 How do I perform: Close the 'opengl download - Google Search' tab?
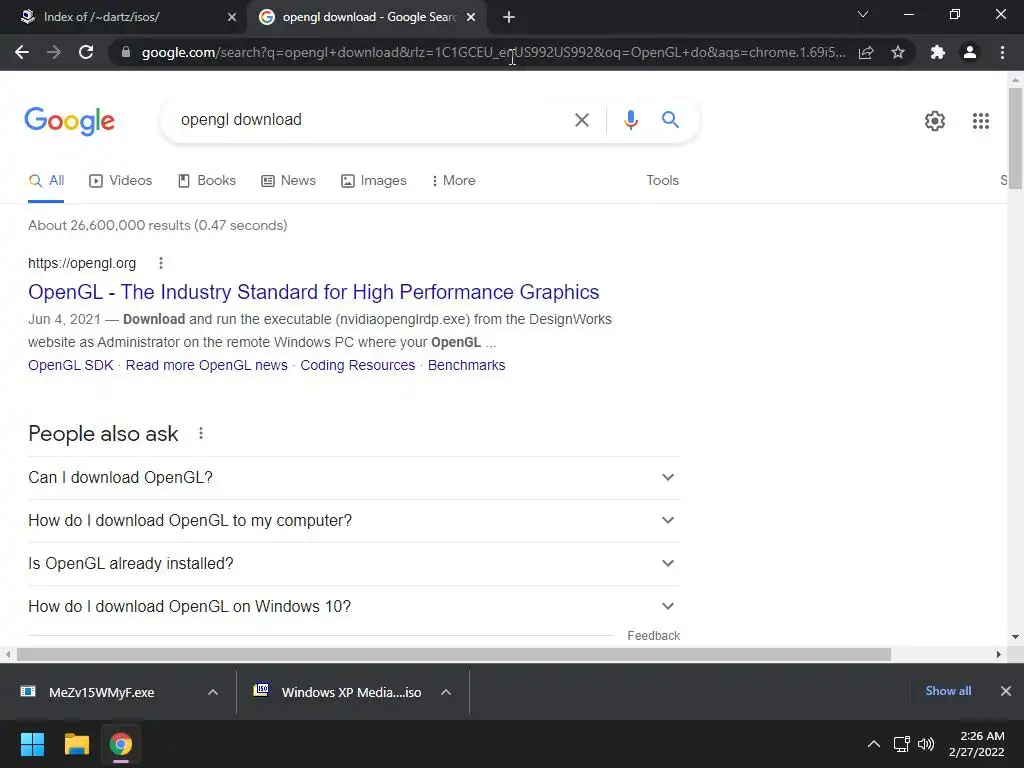[x=471, y=17]
